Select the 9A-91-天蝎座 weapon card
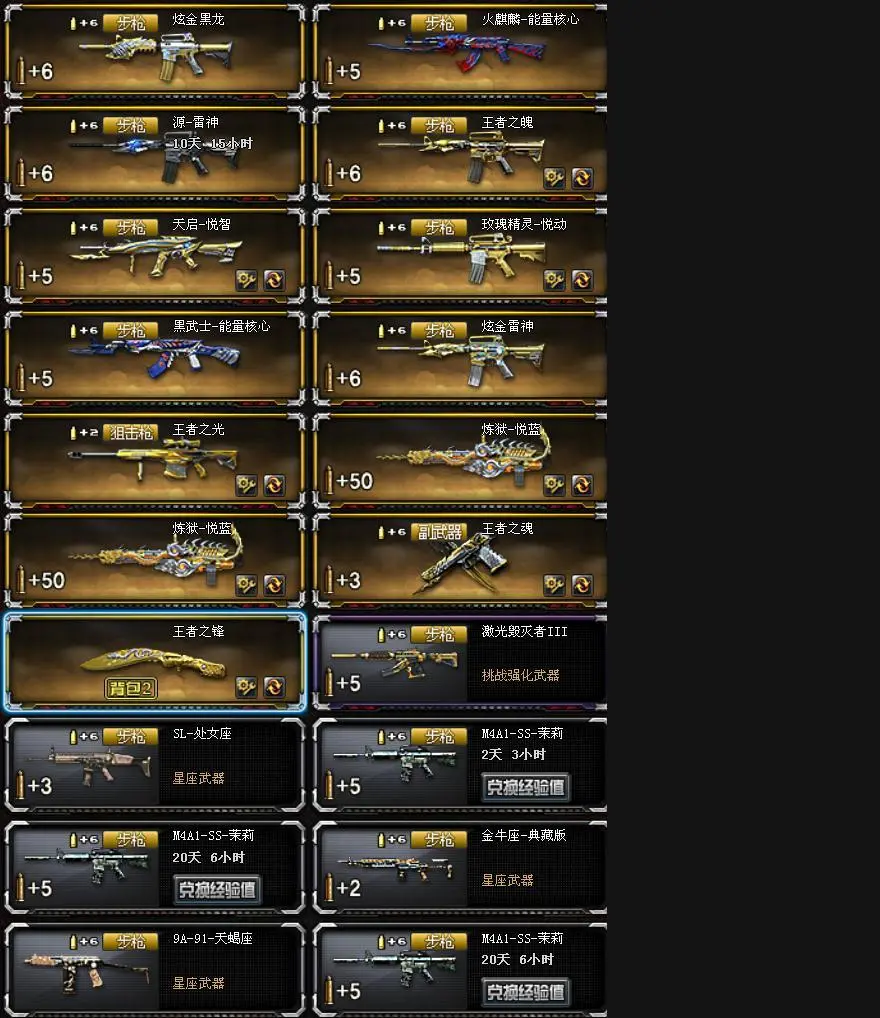This screenshot has height=1018, width=880. pos(155,970)
